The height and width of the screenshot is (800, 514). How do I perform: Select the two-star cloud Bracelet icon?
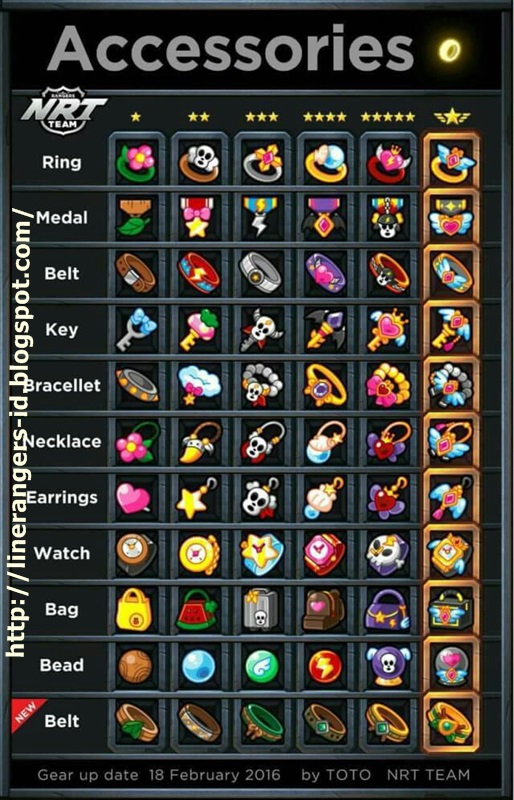click(x=199, y=386)
